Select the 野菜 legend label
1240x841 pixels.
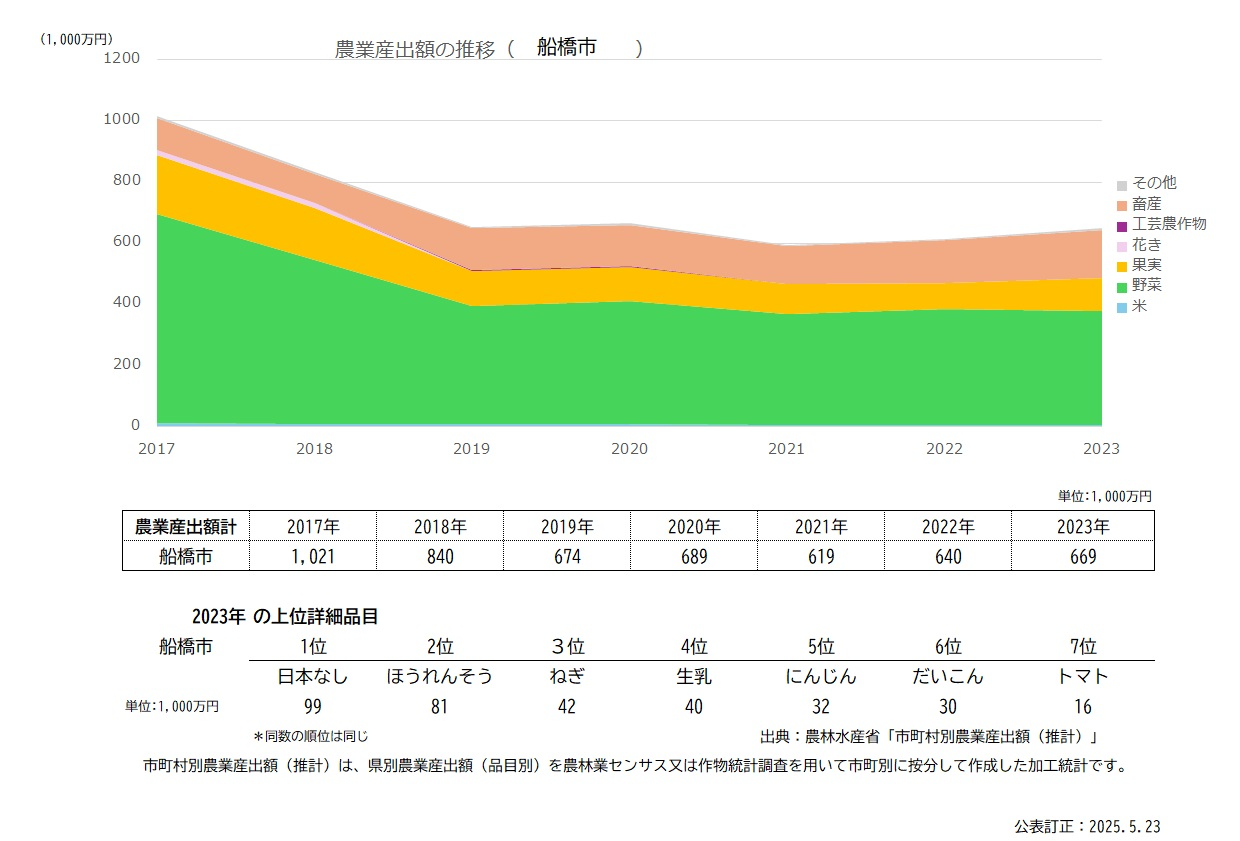1146,286
